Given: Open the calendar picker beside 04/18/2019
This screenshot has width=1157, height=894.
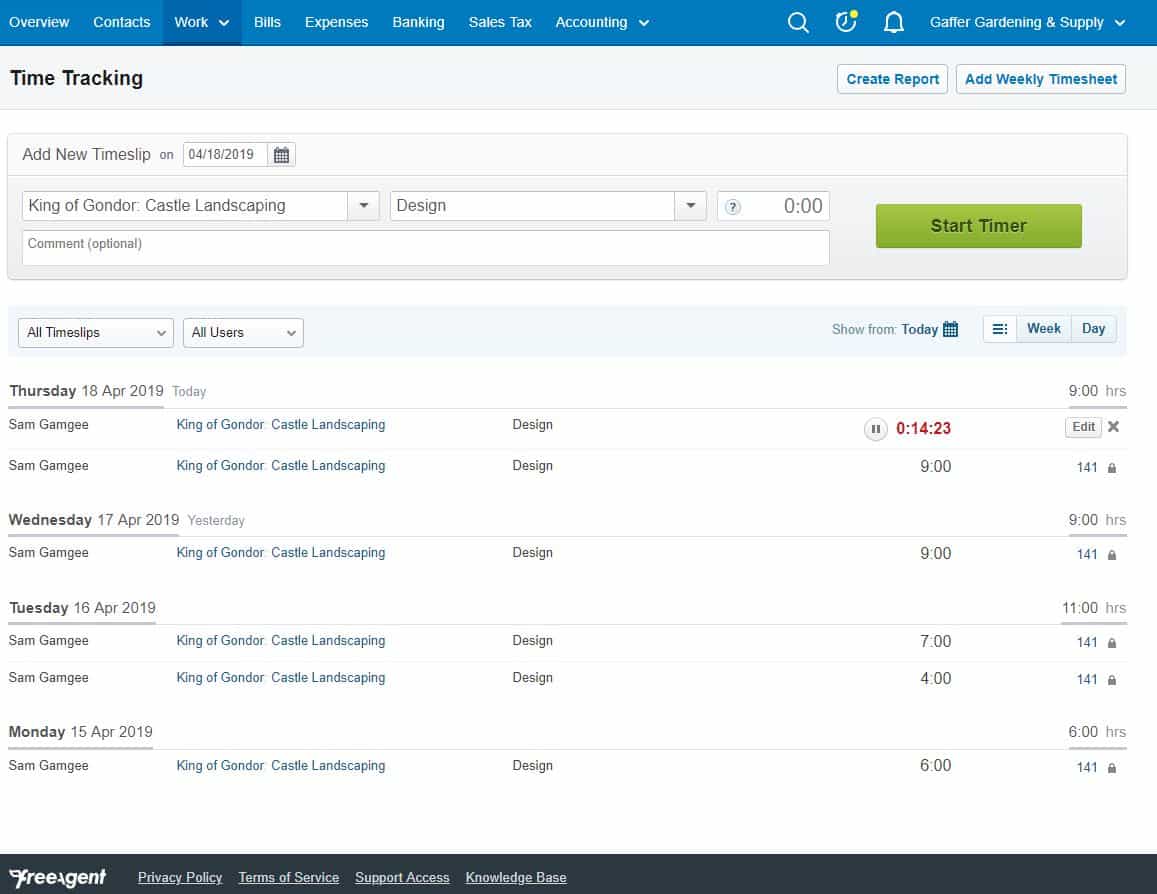Looking at the screenshot, I should tap(281, 155).
